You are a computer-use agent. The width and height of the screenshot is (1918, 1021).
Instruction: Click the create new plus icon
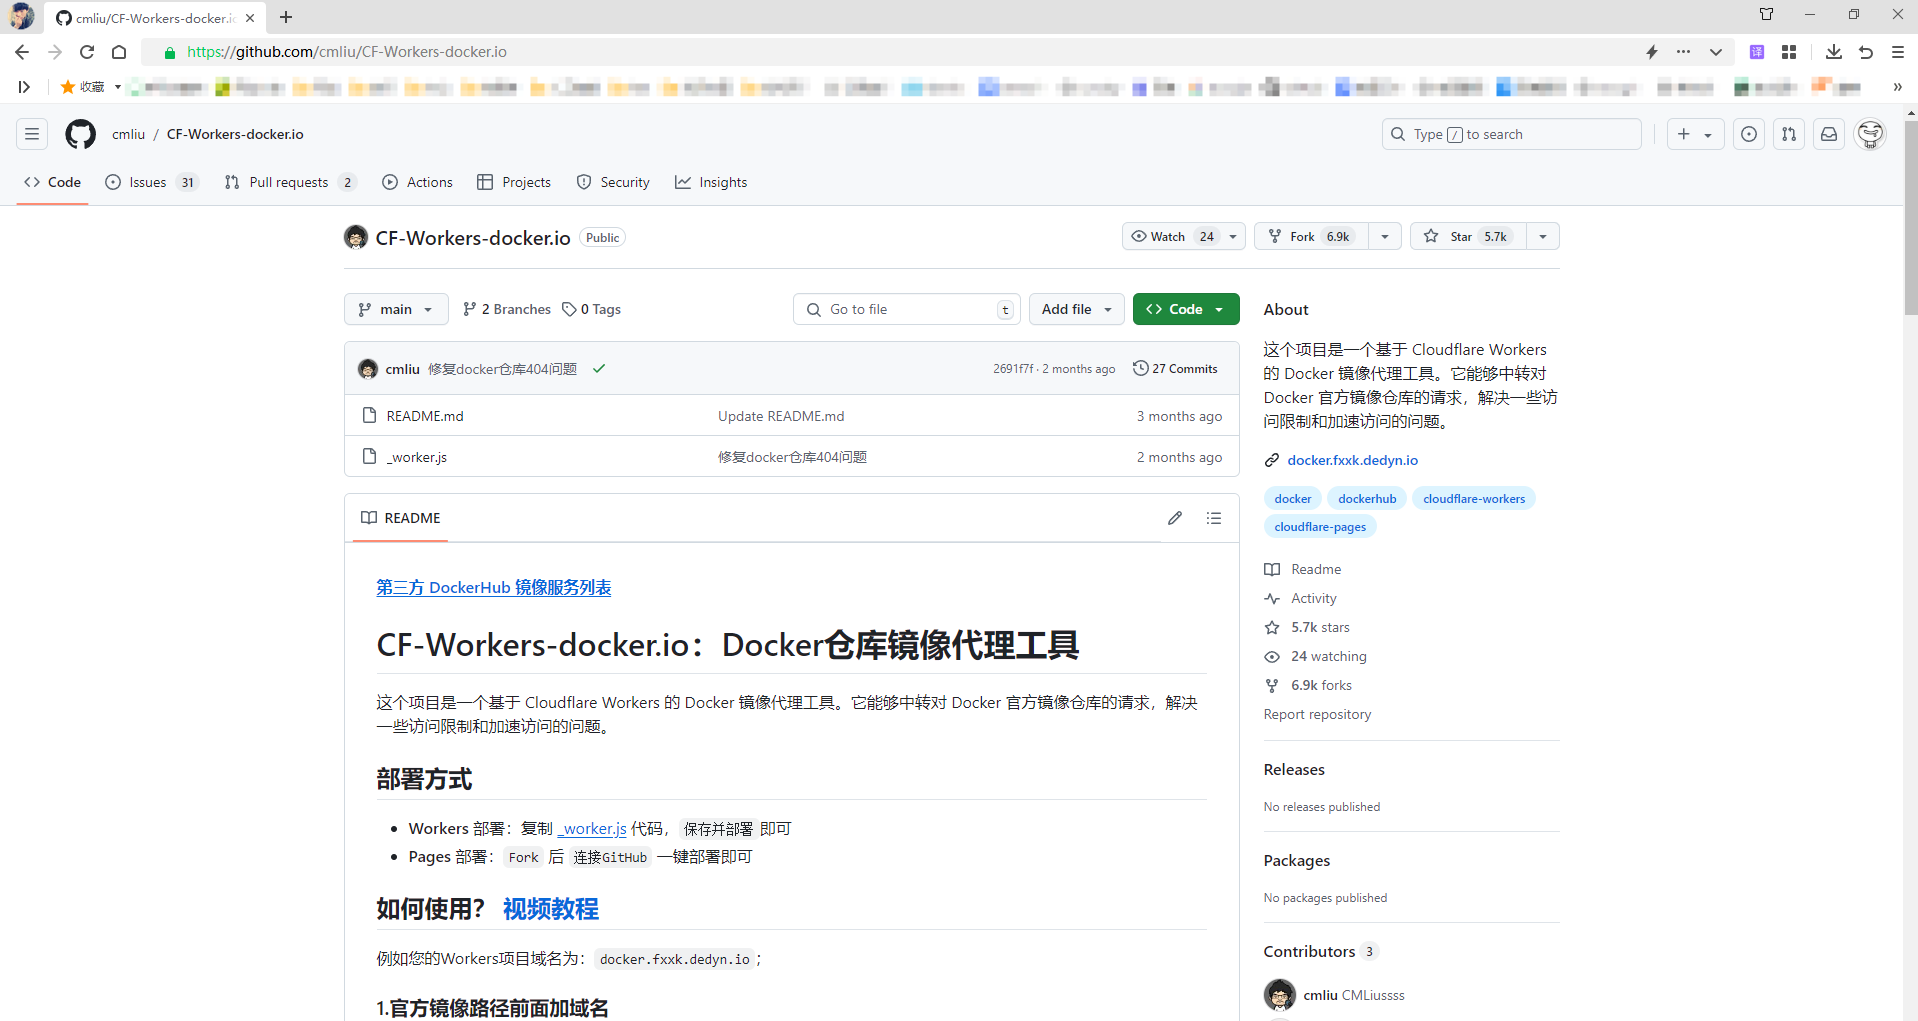click(x=1684, y=133)
